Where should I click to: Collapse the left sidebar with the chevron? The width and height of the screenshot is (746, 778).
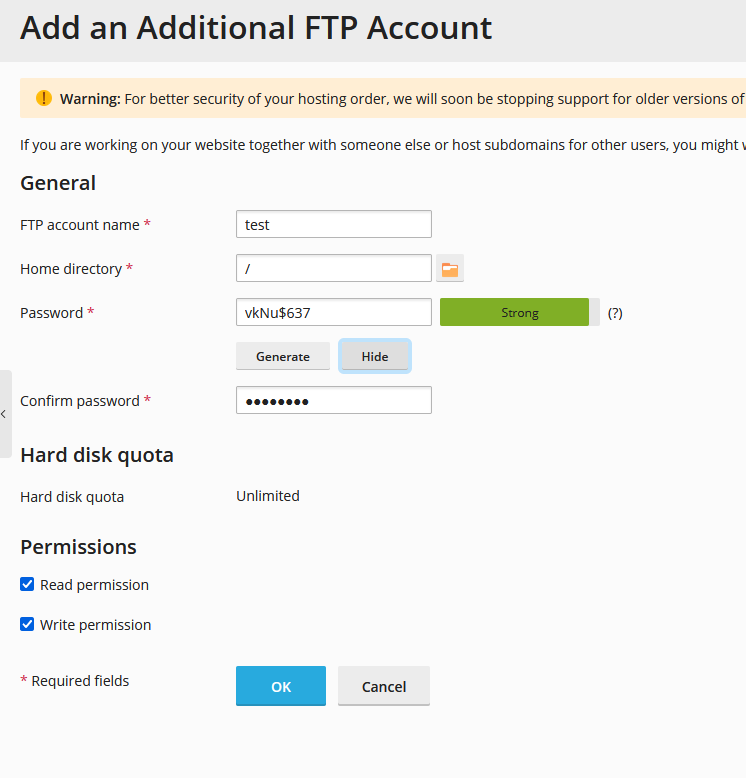click(x=4, y=414)
